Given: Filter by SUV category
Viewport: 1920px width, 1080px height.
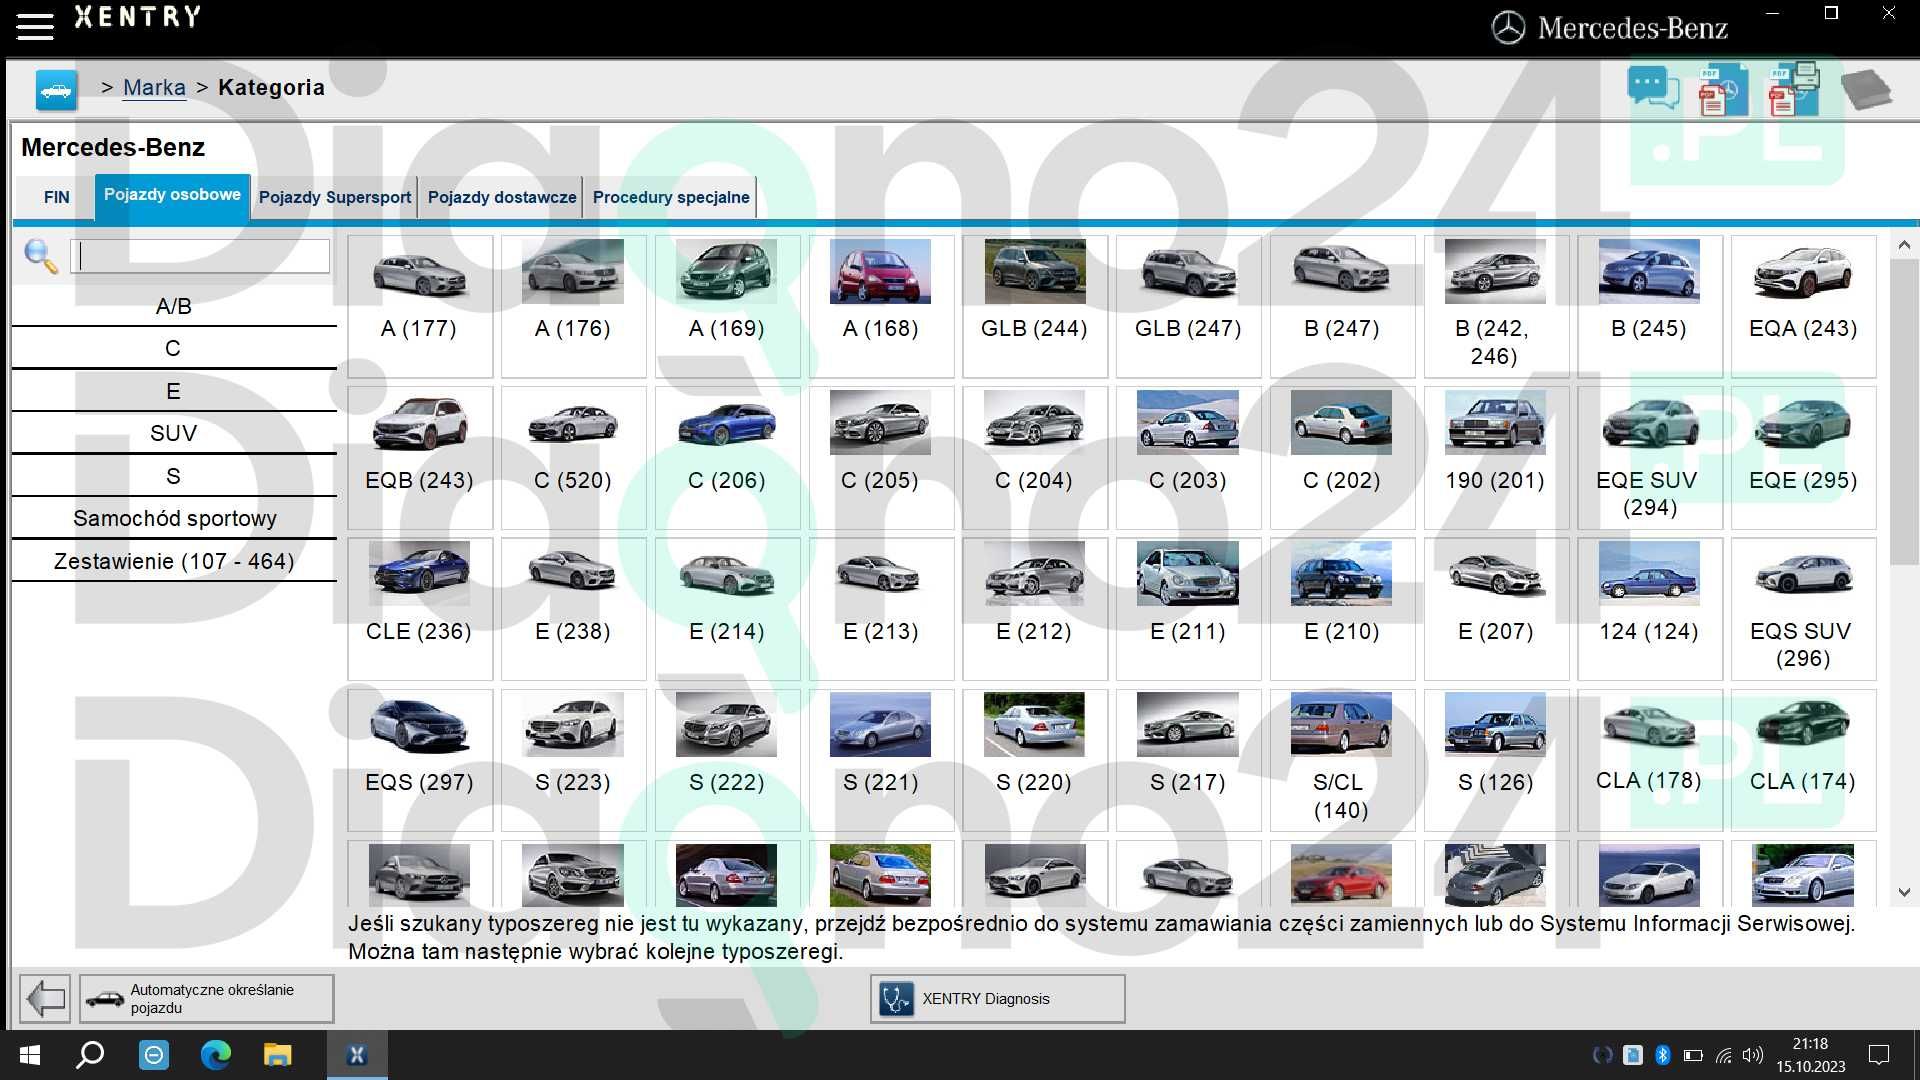Looking at the screenshot, I should coord(174,433).
